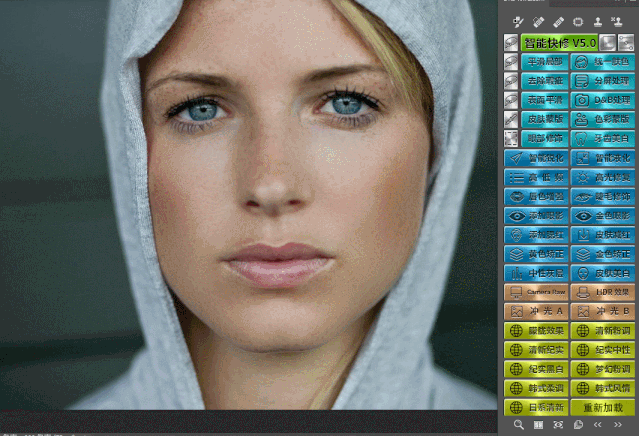The height and width of the screenshot is (436, 639).
Task: Click 重新加载 reload button
Action: point(603,407)
